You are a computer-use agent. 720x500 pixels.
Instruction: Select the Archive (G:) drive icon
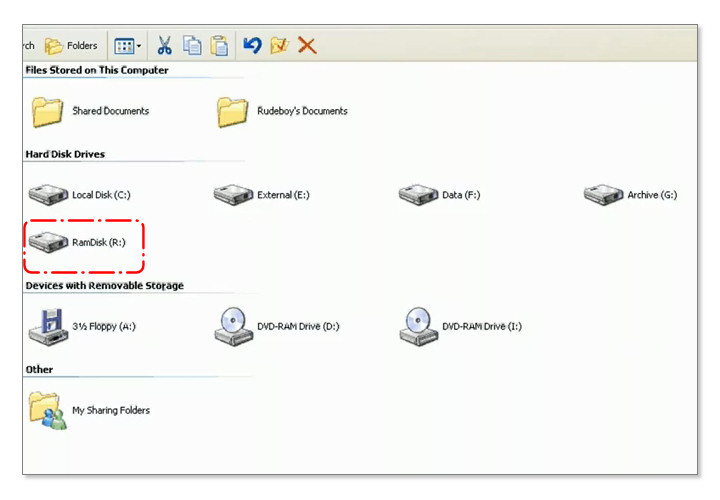(603, 195)
